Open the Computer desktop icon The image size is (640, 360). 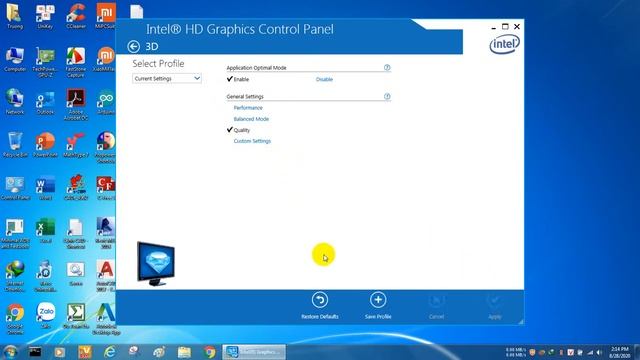point(15,60)
